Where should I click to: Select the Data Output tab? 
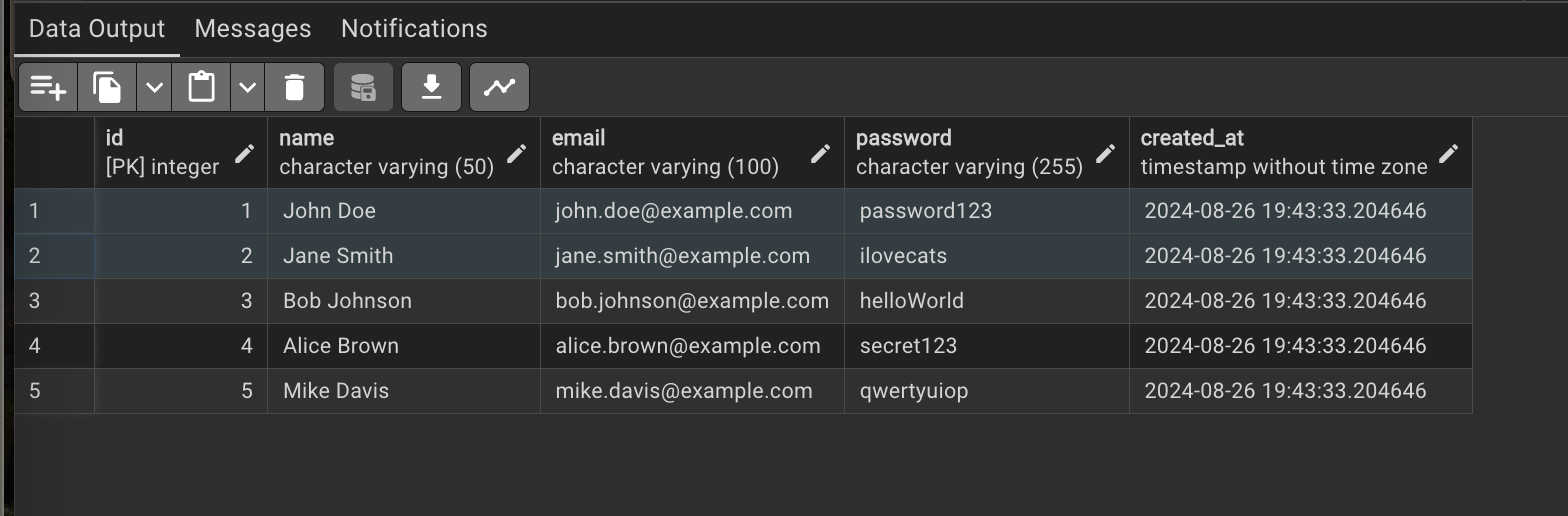point(97,29)
